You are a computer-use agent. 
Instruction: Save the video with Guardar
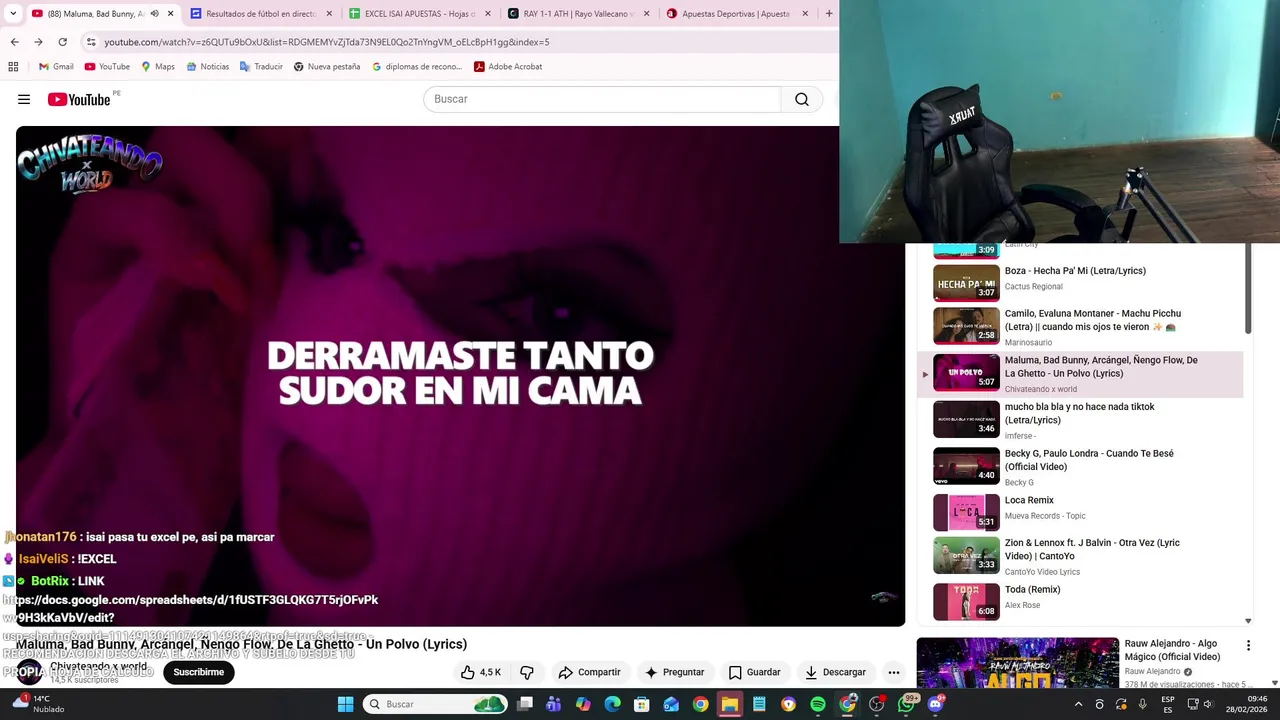[x=754, y=672]
